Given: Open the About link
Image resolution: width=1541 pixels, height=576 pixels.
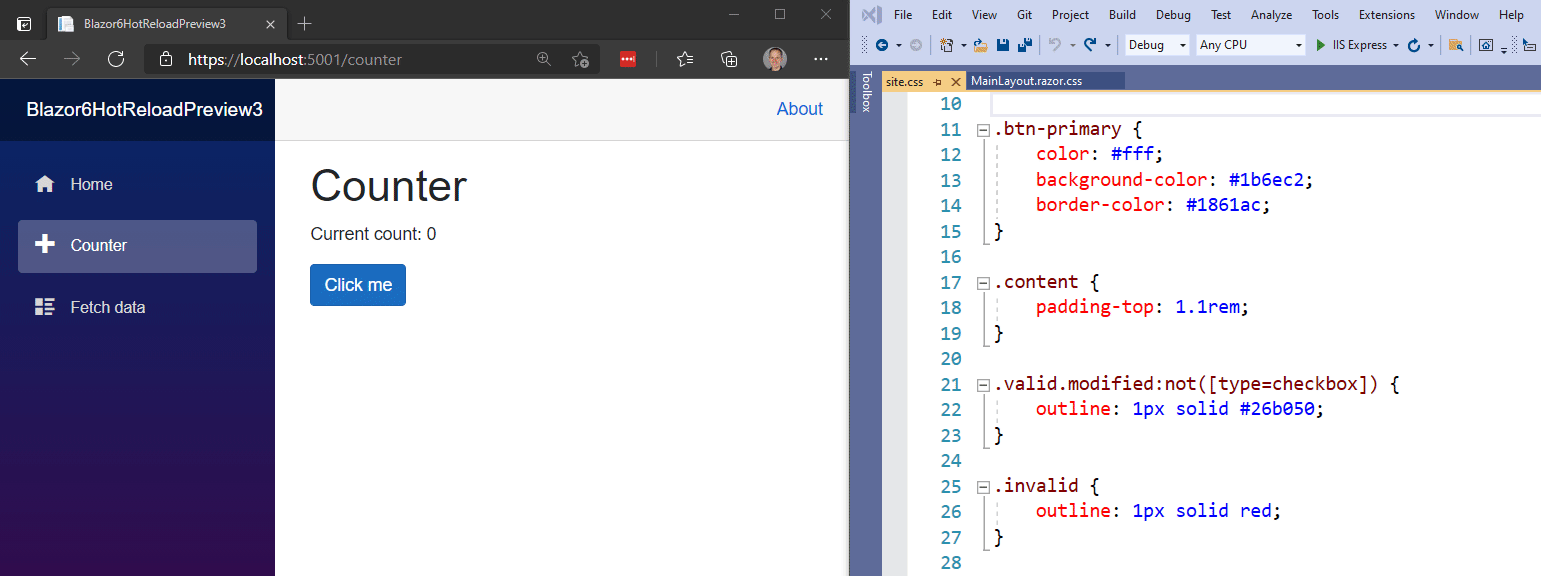Looking at the screenshot, I should point(800,109).
